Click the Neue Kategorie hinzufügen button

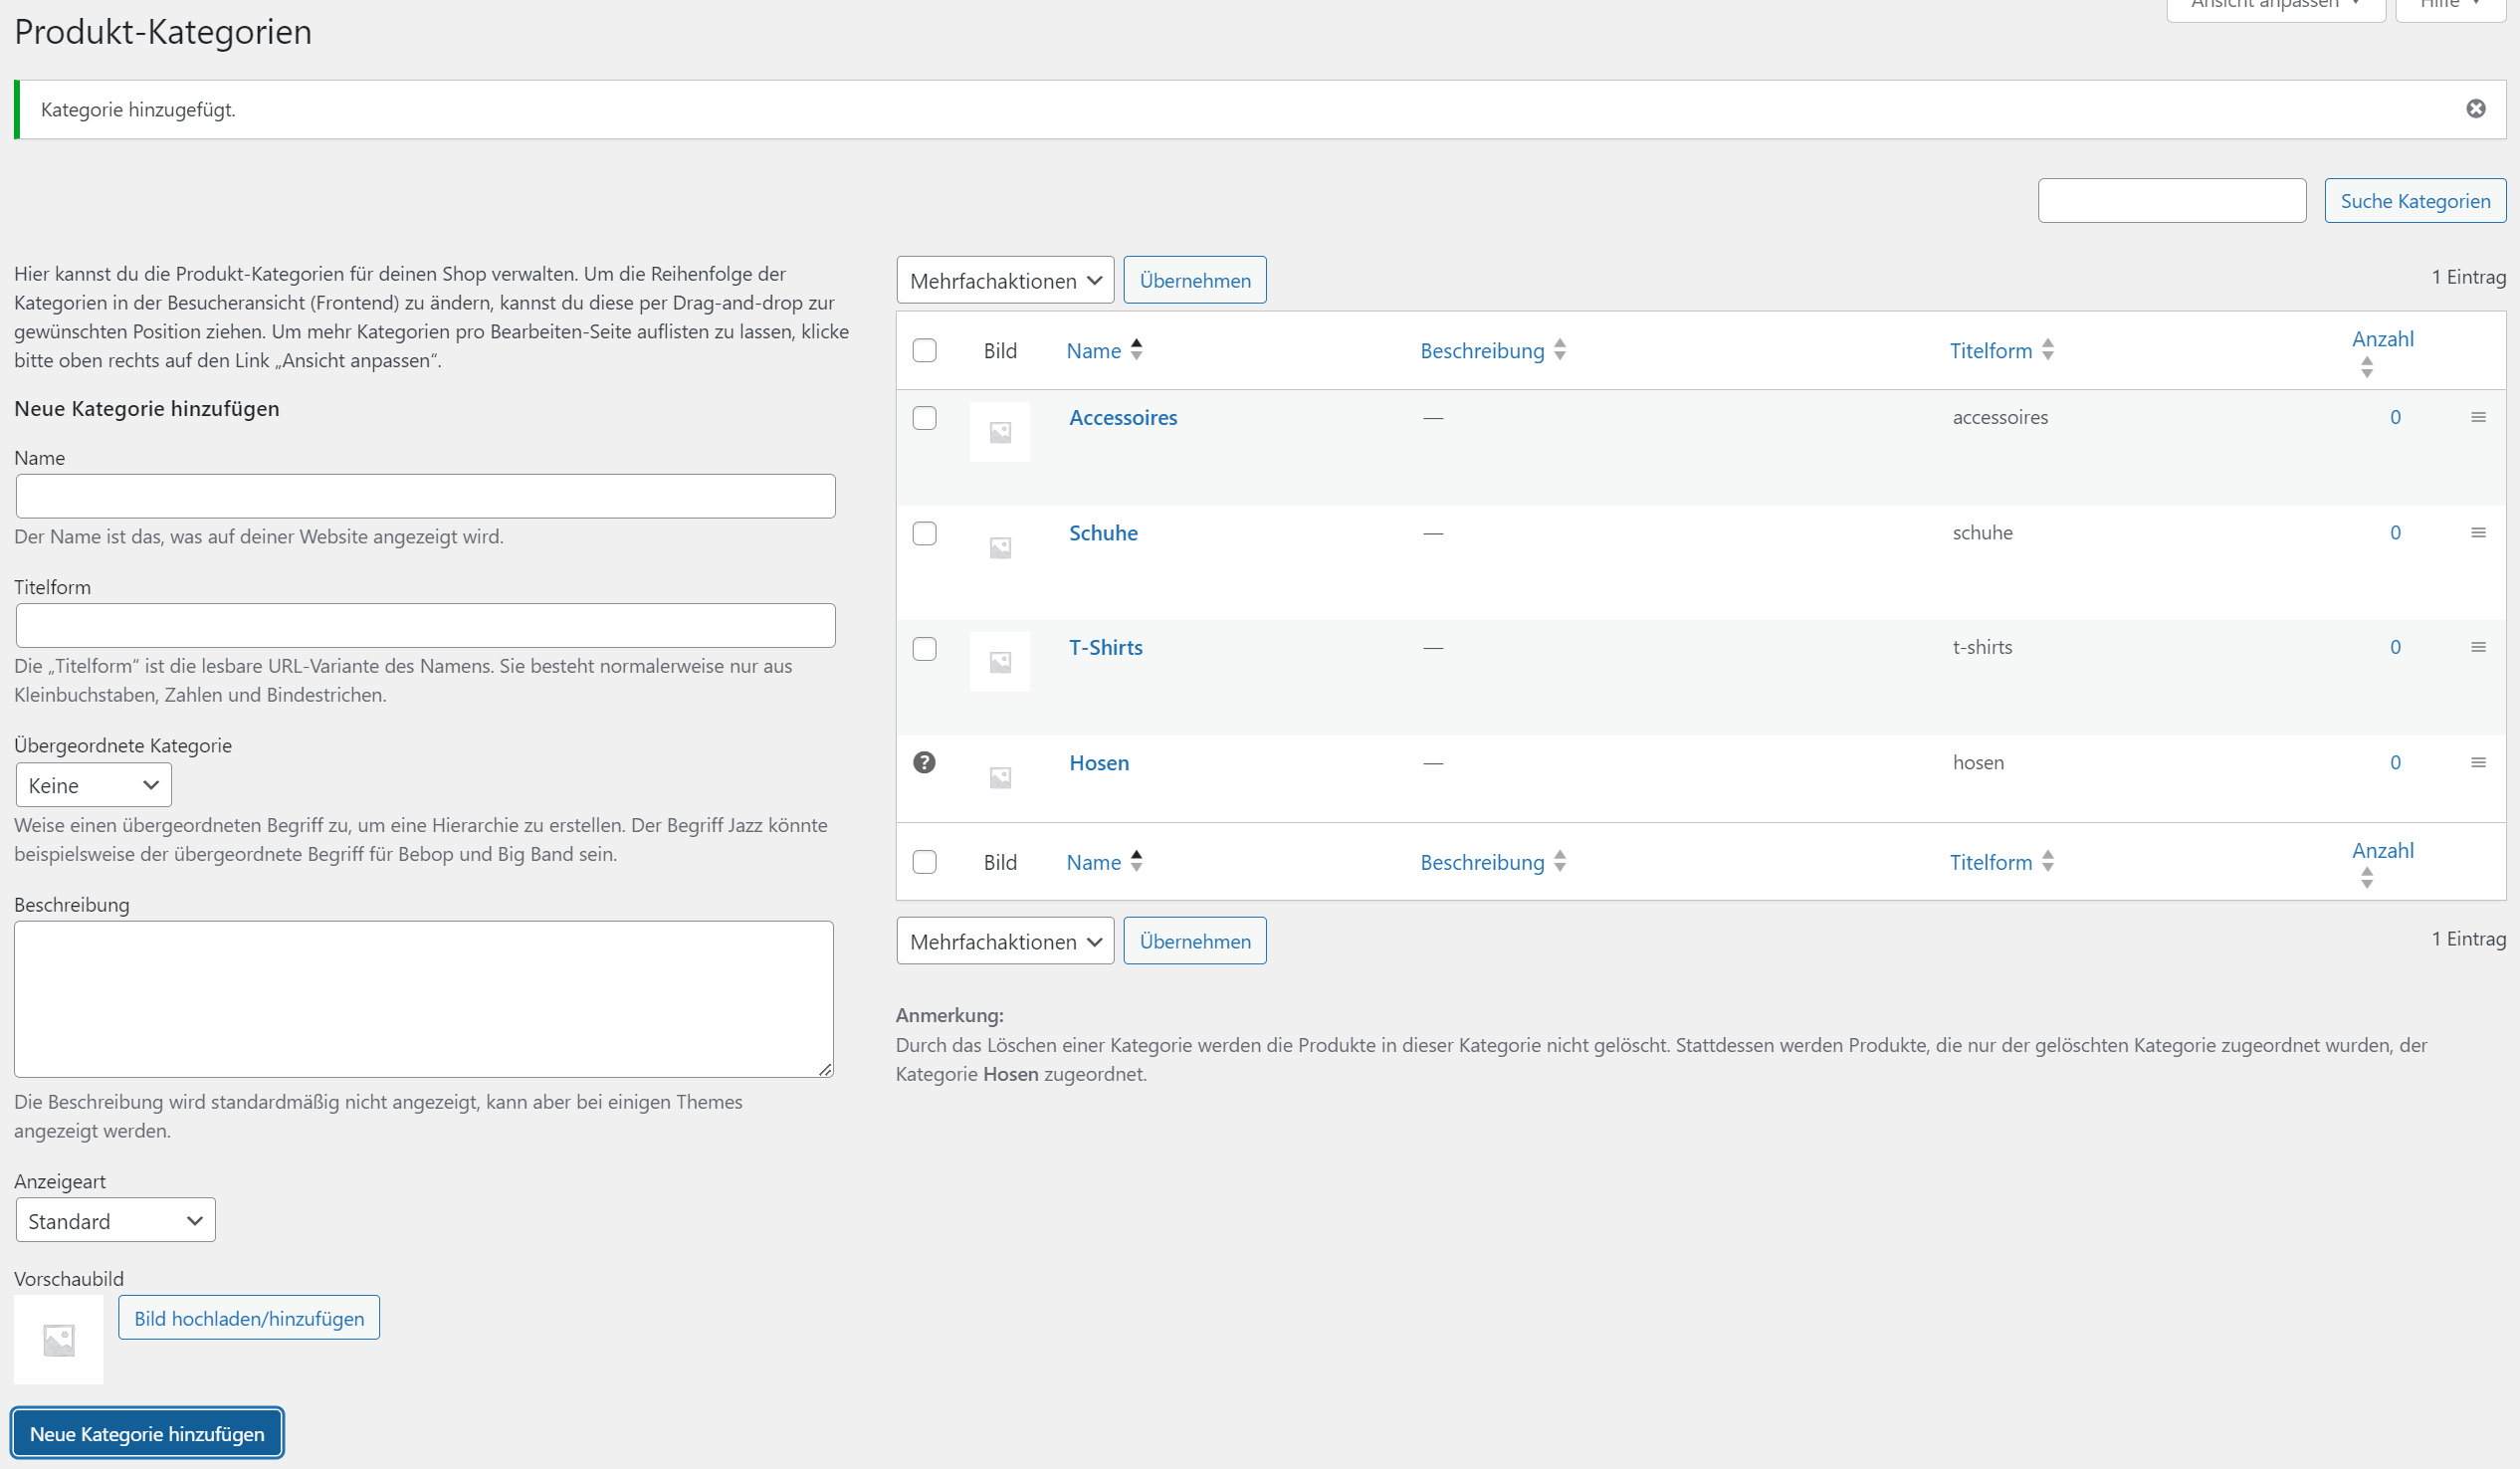tap(147, 1433)
